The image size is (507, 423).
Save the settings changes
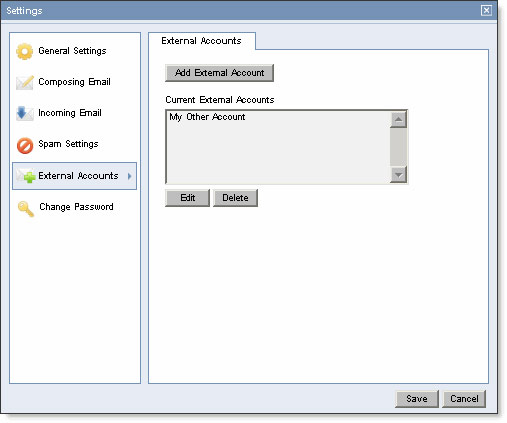(417, 399)
